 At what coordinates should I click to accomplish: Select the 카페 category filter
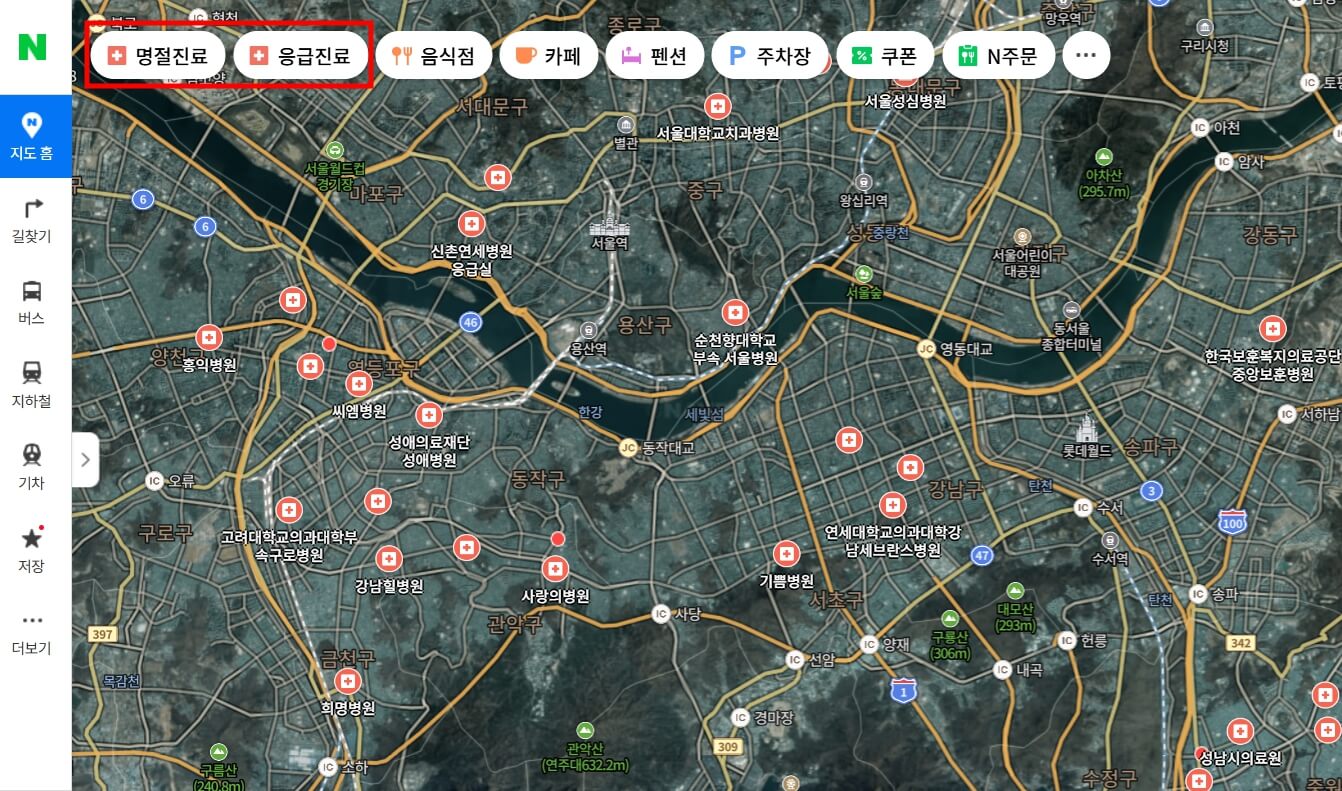(550, 55)
